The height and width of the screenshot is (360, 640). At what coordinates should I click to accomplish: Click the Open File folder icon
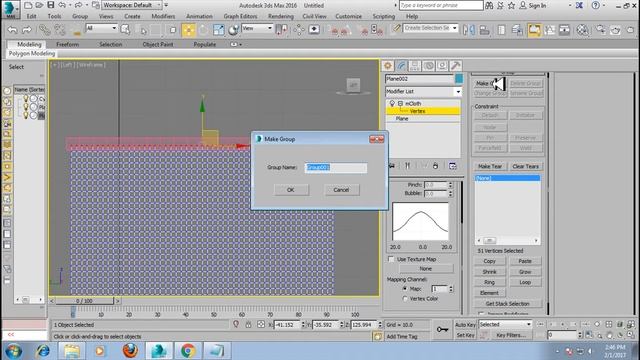pos(39,5)
